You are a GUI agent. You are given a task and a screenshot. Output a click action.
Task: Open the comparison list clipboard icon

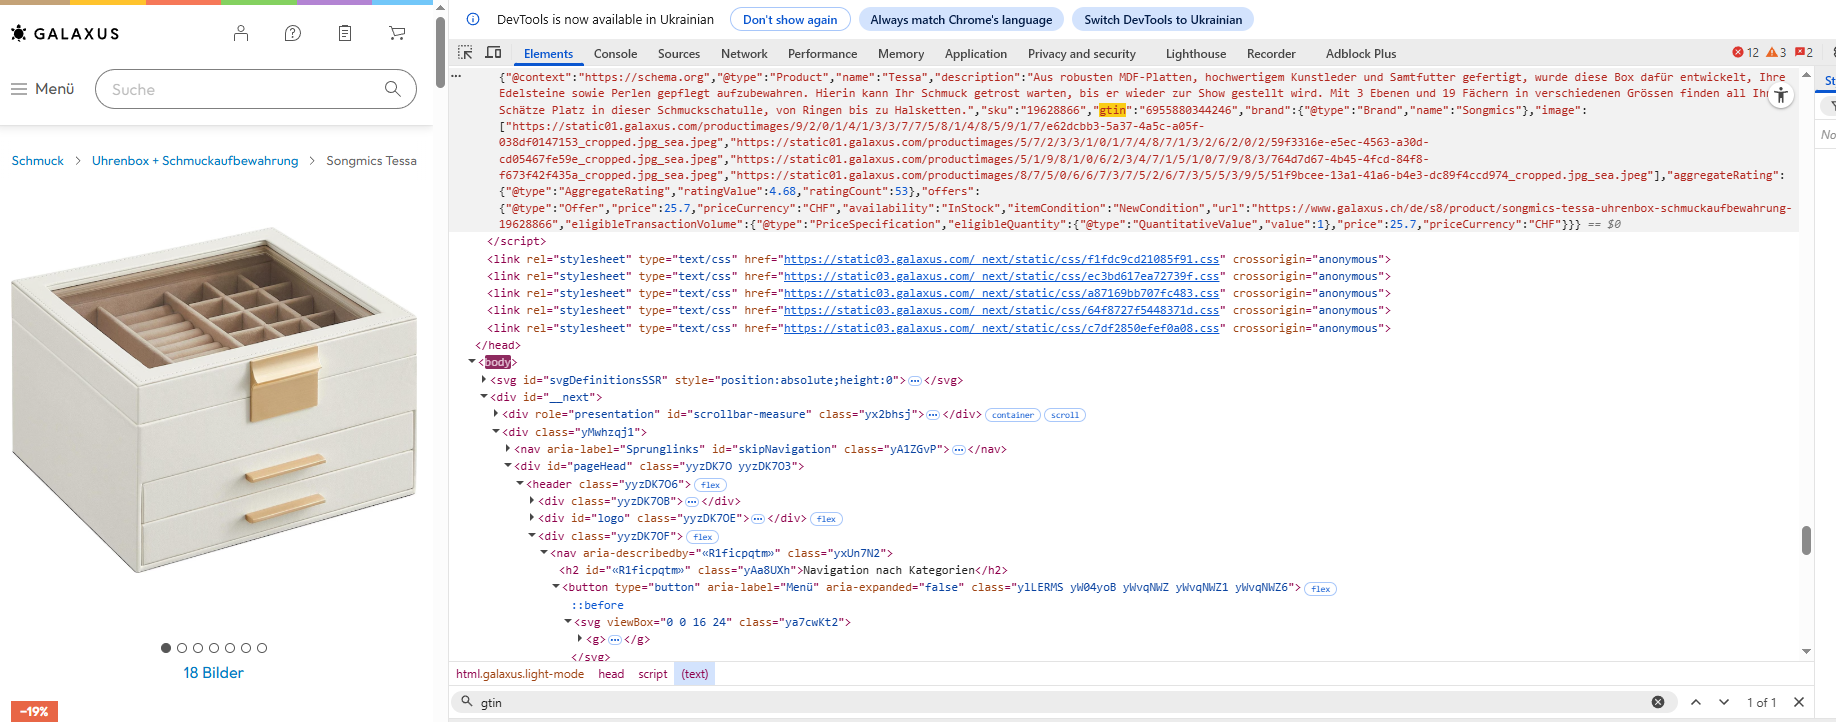click(x=345, y=33)
